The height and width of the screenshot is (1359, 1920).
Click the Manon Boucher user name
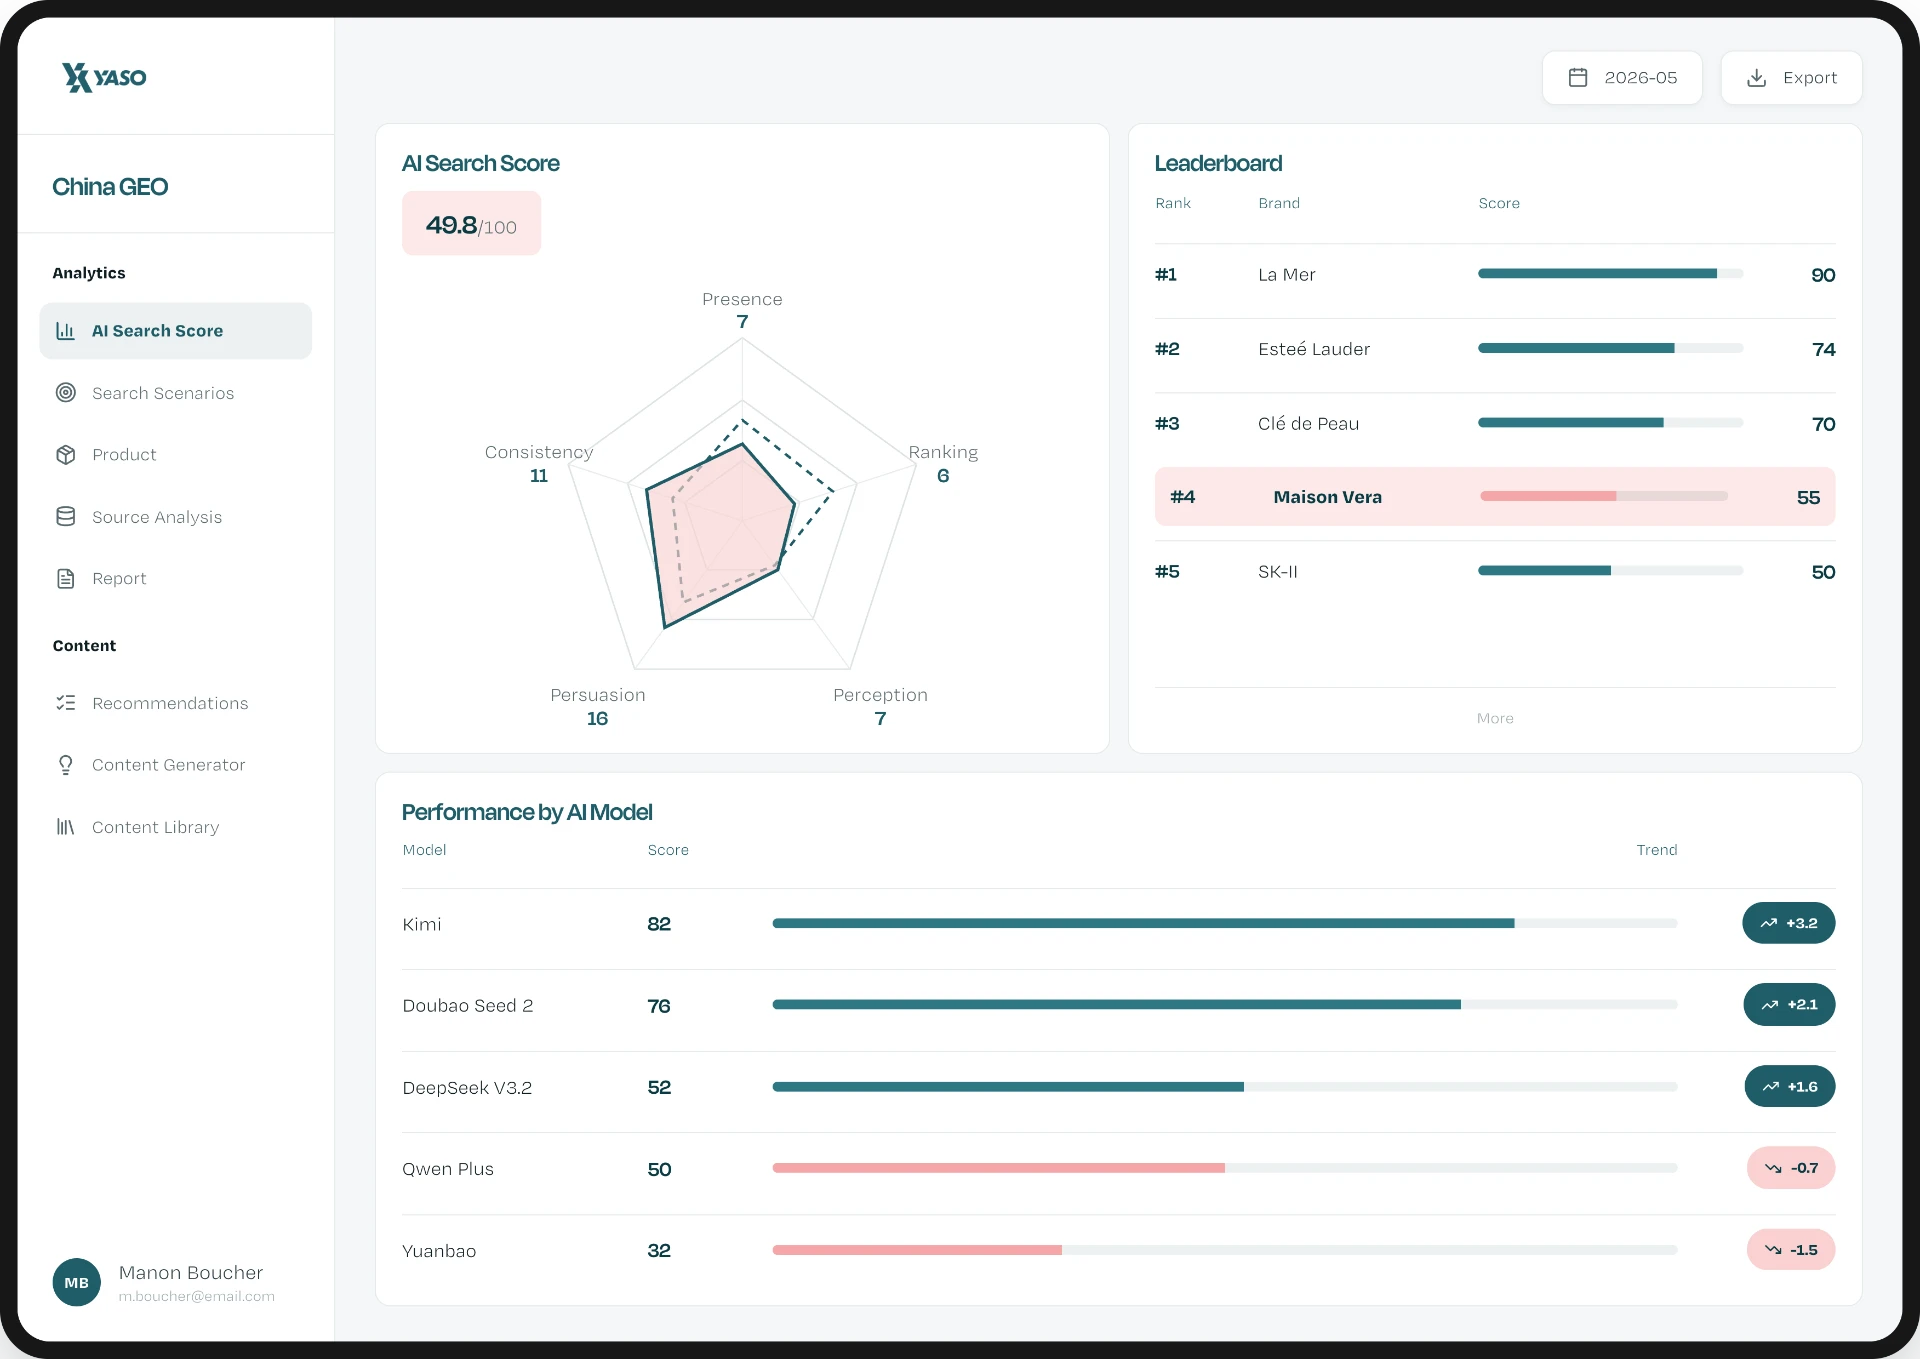(x=191, y=1272)
